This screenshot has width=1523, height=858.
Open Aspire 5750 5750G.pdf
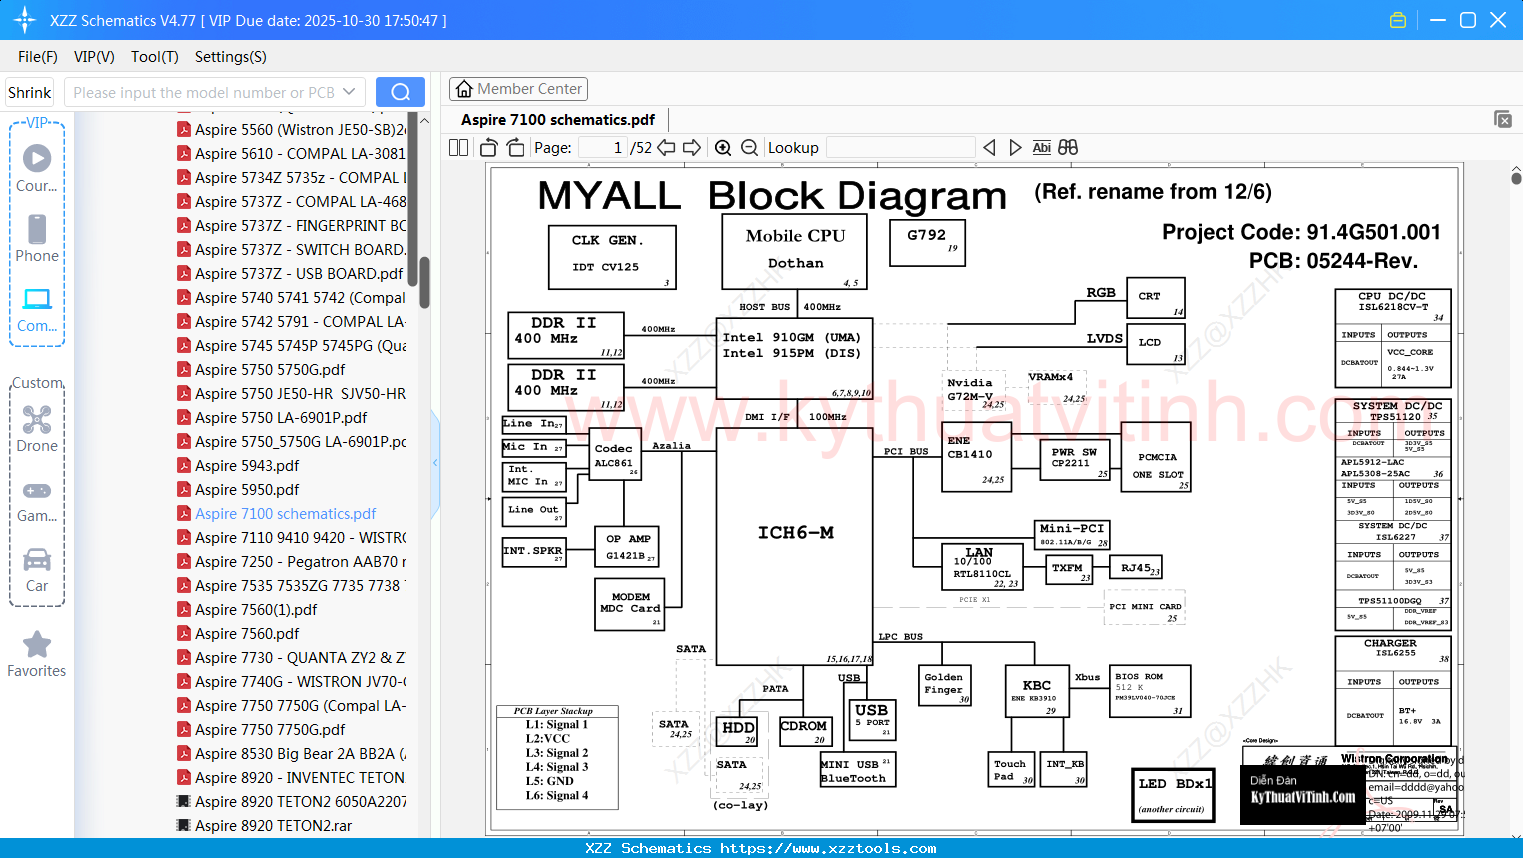point(270,369)
